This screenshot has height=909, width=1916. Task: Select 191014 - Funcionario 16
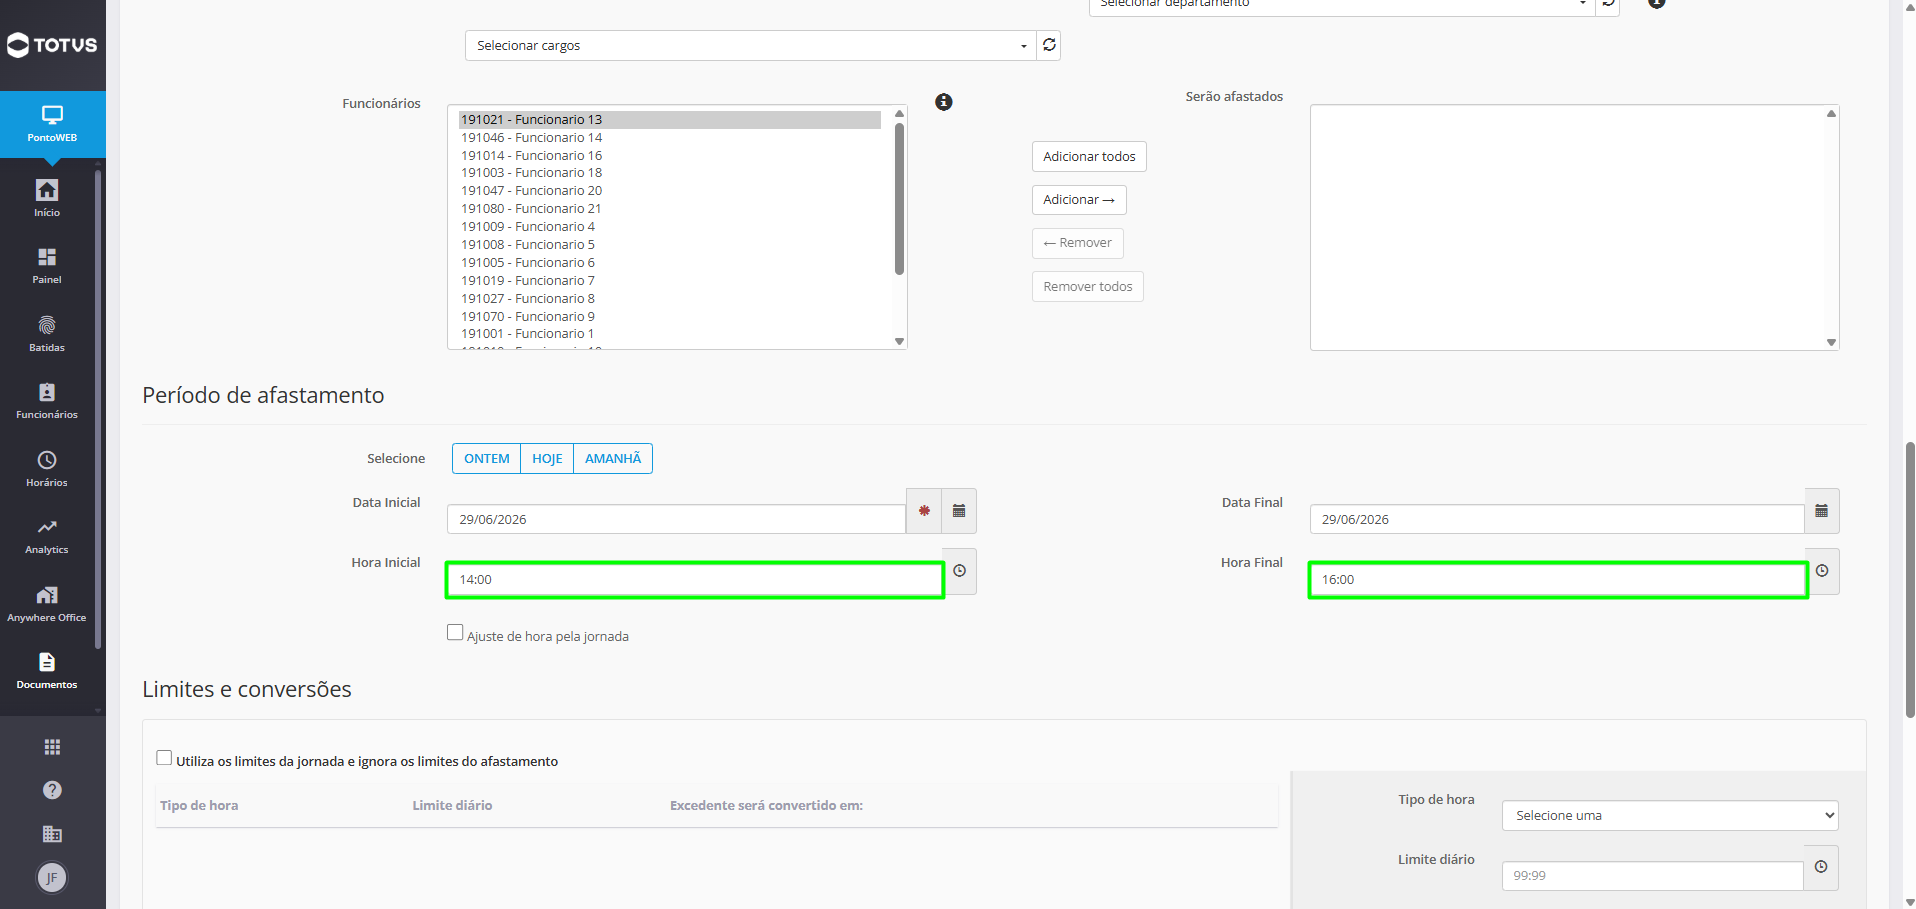click(x=669, y=156)
